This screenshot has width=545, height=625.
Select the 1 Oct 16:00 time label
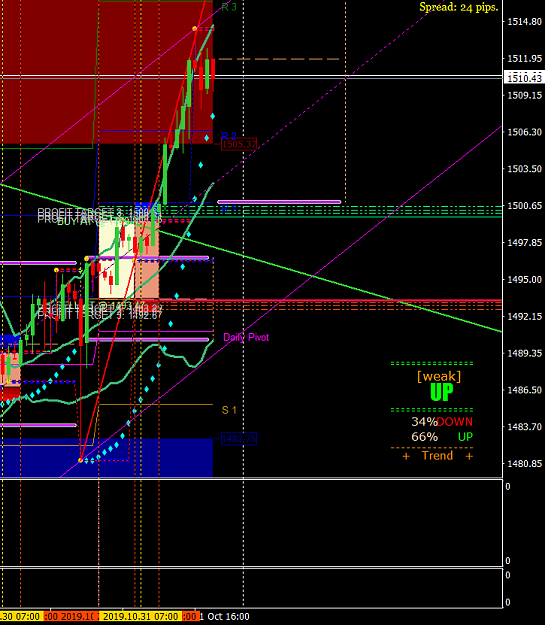(x=224, y=617)
